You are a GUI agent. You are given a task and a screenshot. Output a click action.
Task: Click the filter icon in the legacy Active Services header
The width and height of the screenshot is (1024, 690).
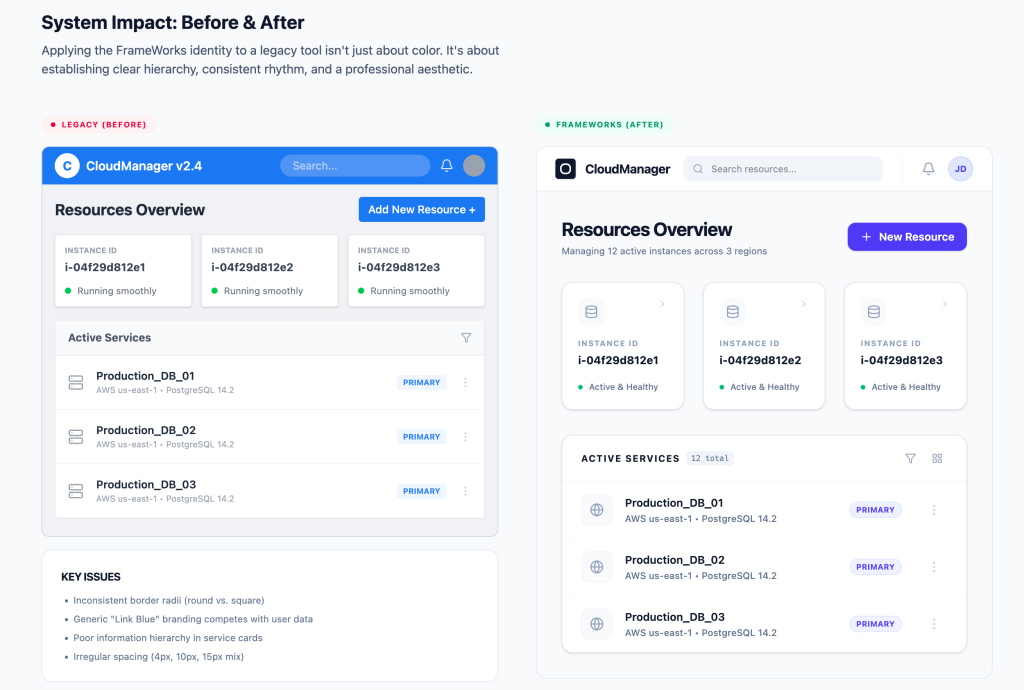pos(466,338)
